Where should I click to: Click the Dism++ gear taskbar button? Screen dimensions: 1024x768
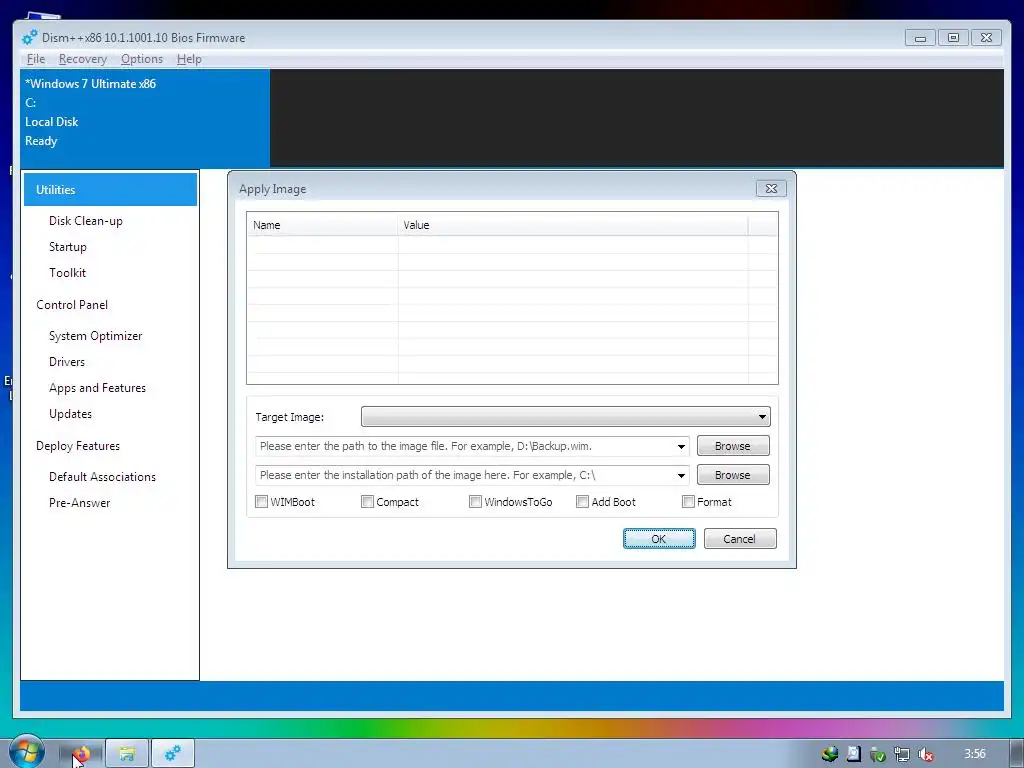click(173, 754)
